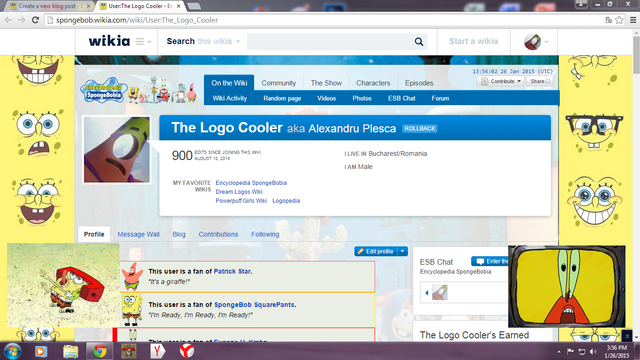Click the Edit profile button
The width and height of the screenshot is (640, 360).
click(376, 251)
